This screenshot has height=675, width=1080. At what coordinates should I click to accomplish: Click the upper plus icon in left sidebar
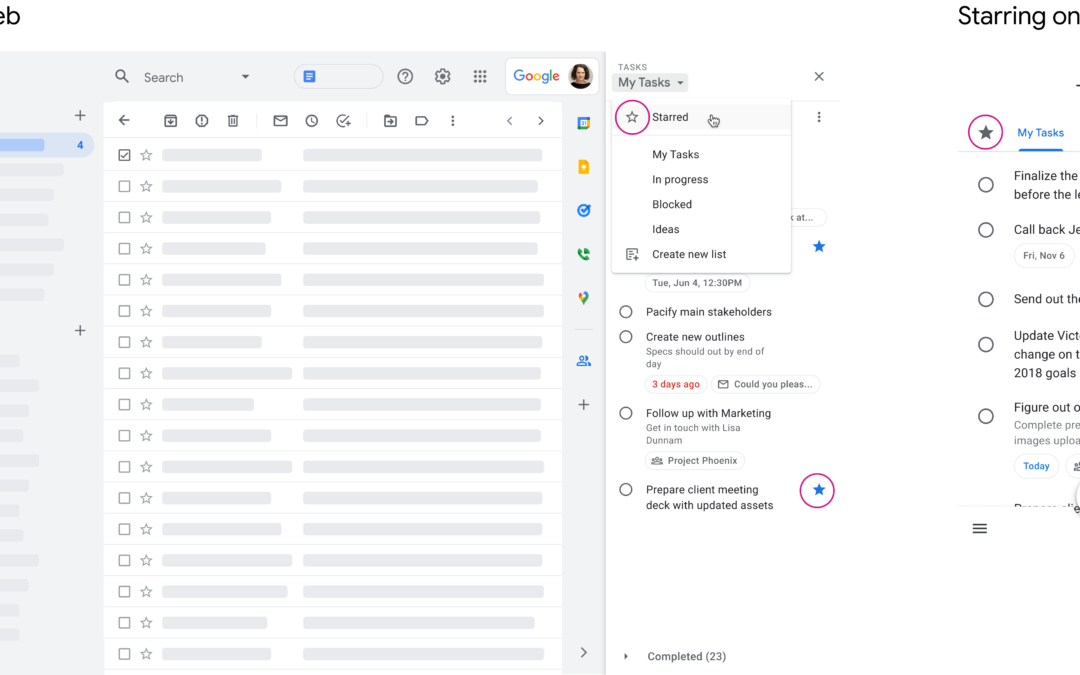pos(80,115)
